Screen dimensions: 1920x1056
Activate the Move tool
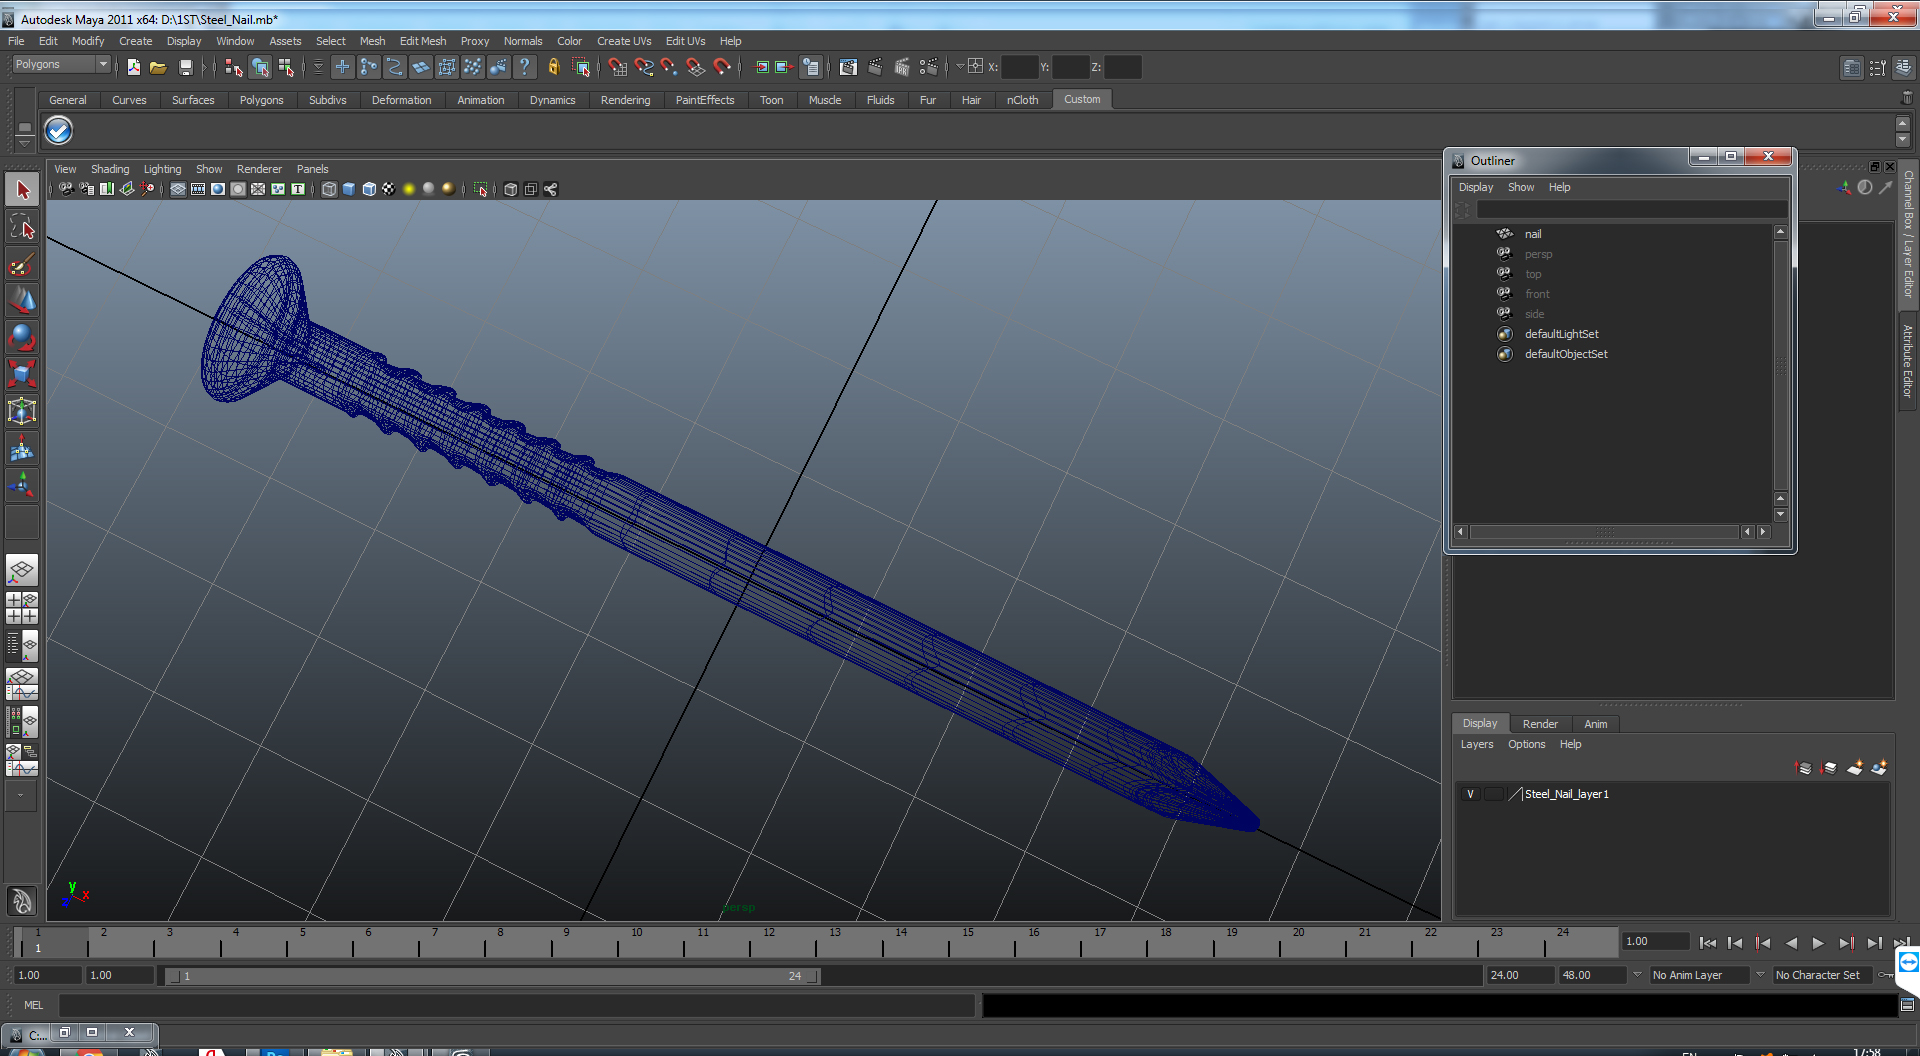pos(22,301)
